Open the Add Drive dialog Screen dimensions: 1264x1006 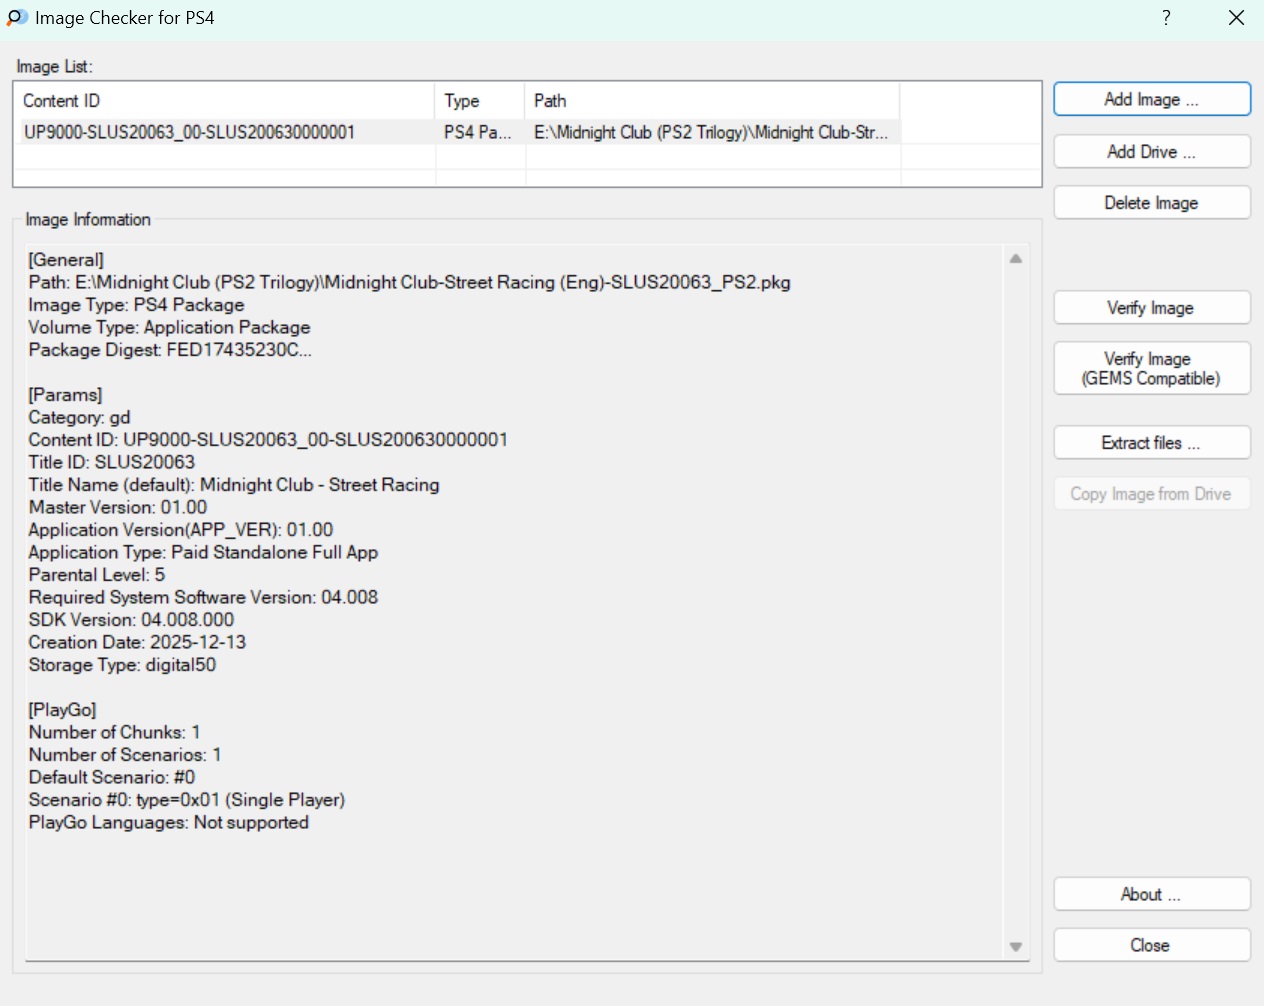click(1151, 152)
